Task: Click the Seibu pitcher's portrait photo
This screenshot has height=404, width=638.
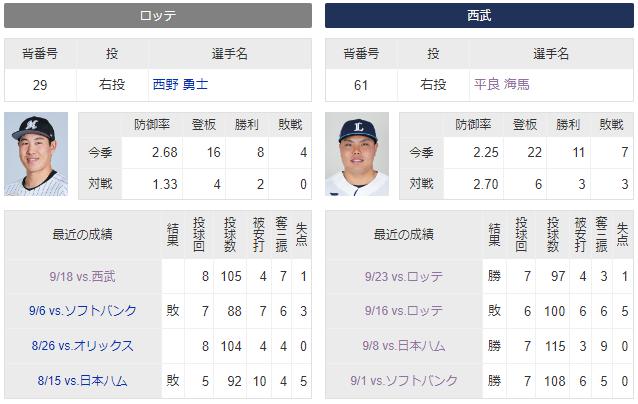Action: pos(357,154)
